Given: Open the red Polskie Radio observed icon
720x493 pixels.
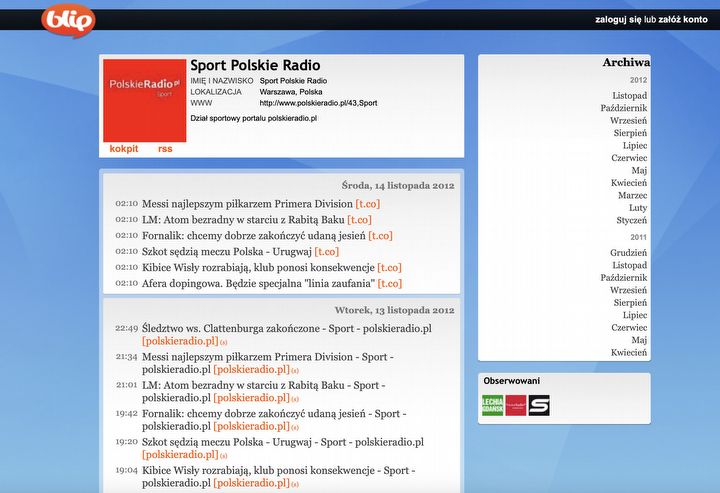Looking at the screenshot, I should [515, 405].
